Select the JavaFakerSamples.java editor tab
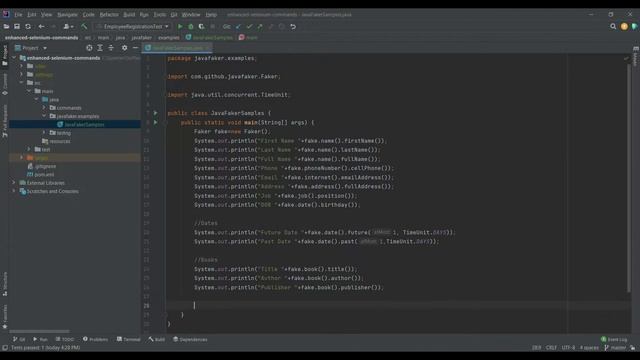Viewport: 640px width, 360px height. pos(177,48)
